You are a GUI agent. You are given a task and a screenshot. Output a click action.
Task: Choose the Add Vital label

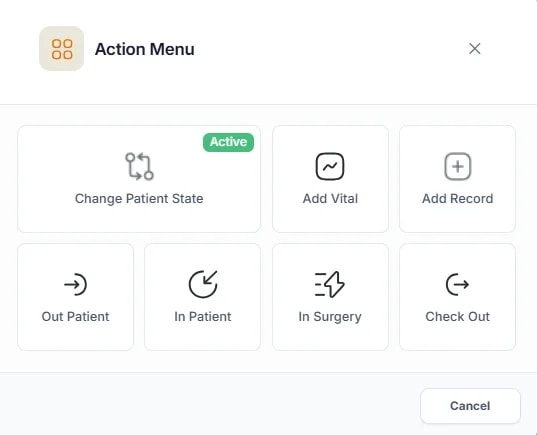point(330,199)
